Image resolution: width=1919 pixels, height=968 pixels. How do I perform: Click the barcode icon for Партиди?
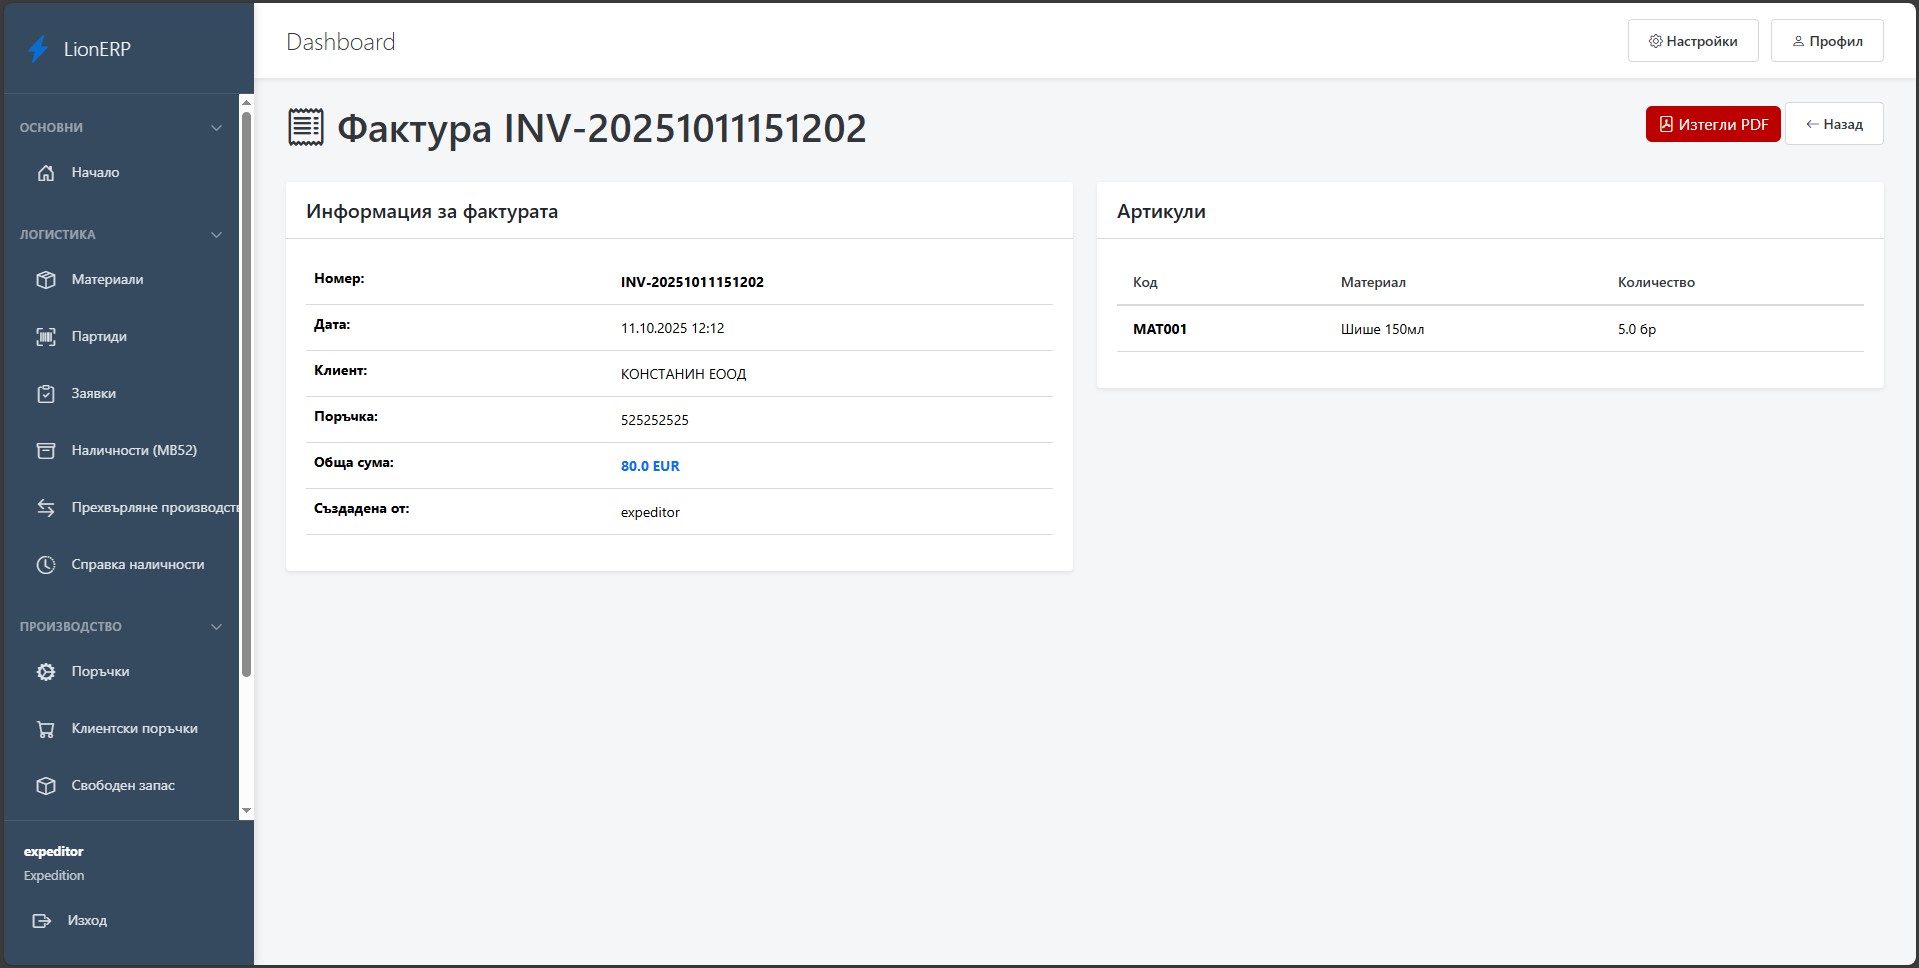click(x=46, y=337)
